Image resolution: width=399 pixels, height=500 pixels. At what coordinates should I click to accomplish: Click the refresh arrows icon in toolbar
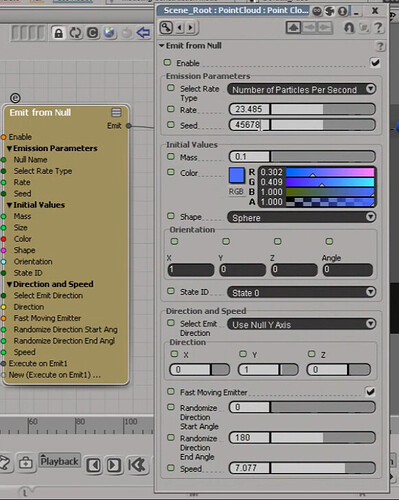[75, 33]
